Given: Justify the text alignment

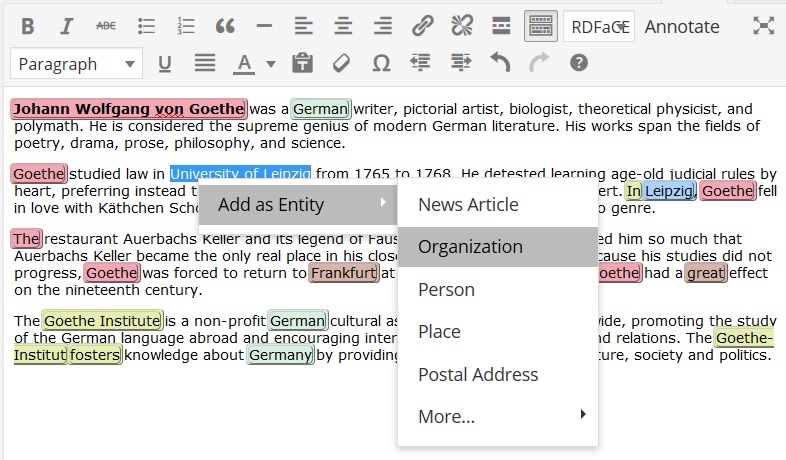Looking at the screenshot, I should click(x=205, y=63).
